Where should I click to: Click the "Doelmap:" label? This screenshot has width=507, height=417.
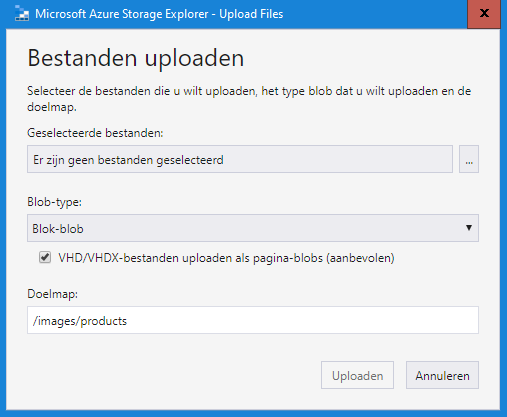[x=52, y=294]
